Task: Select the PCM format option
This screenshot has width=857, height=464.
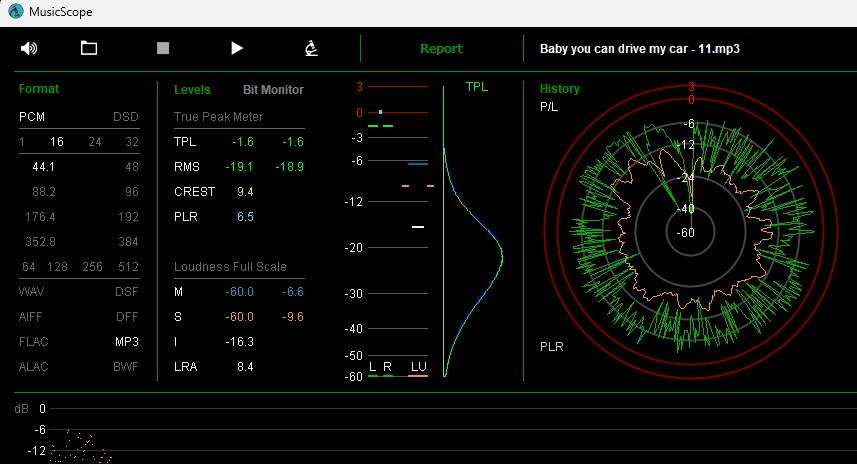Action: 32,117
